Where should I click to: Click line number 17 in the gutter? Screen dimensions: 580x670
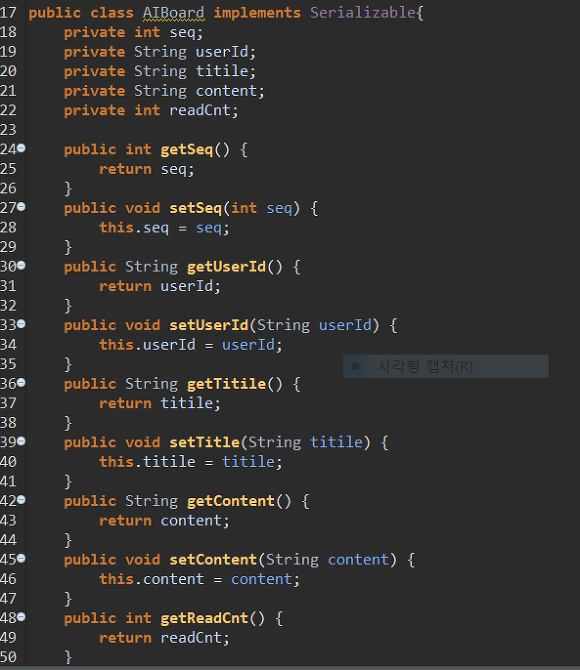click(9, 13)
